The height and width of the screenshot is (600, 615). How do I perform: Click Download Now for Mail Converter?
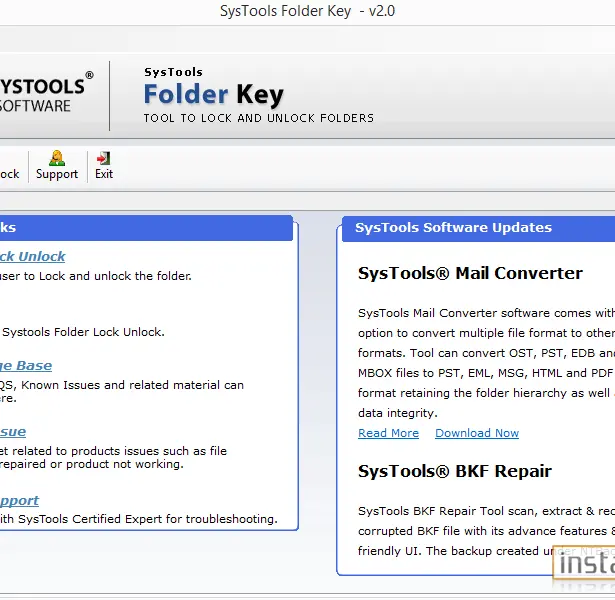(x=477, y=433)
